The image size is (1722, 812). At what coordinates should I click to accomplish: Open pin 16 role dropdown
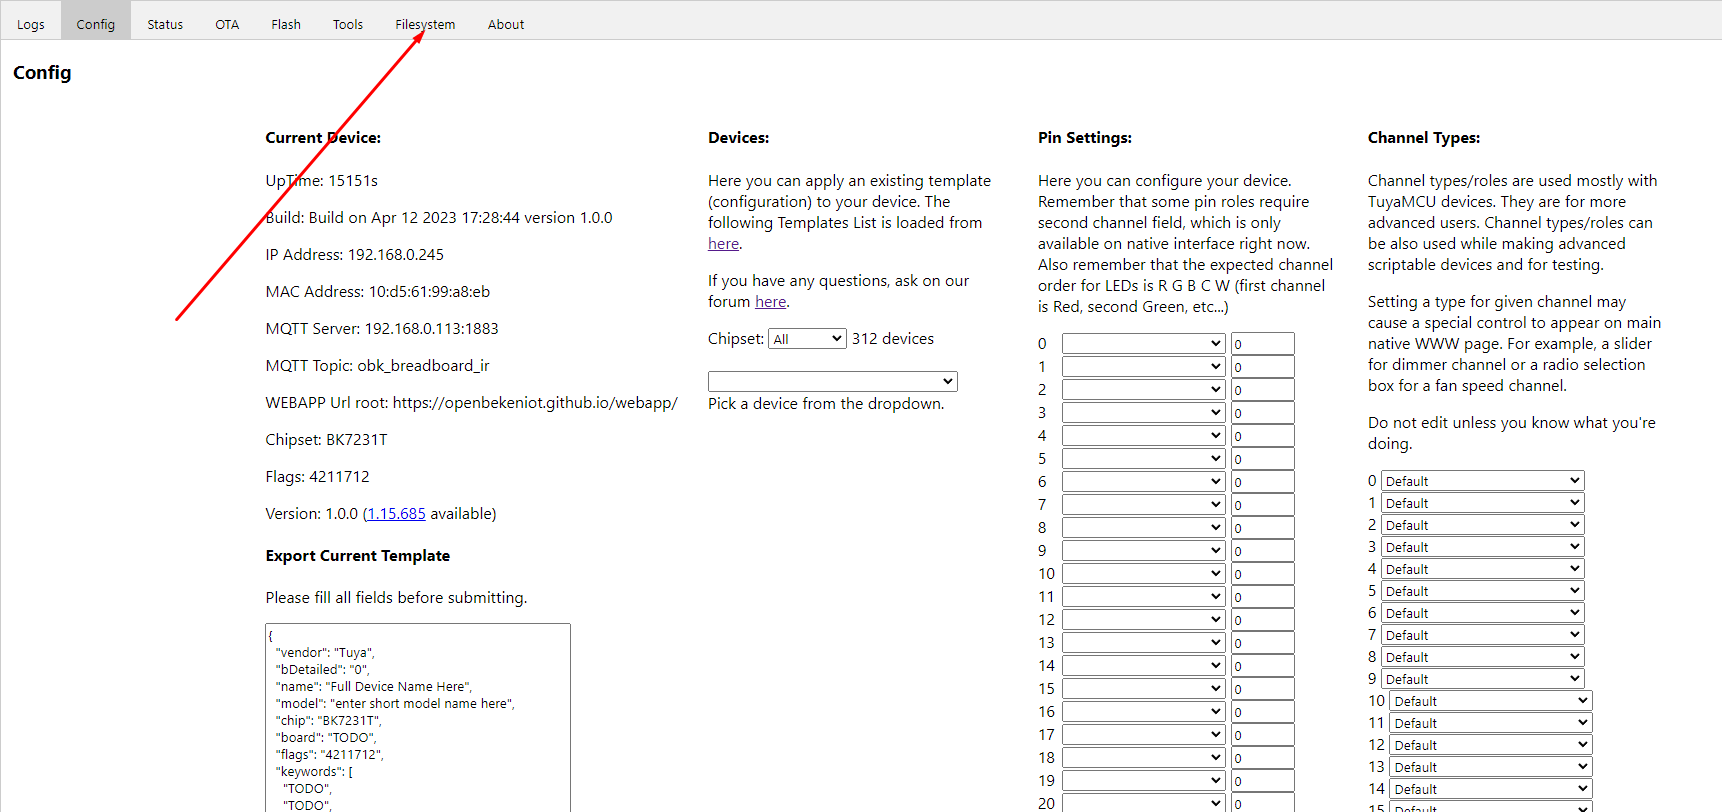1143,712
